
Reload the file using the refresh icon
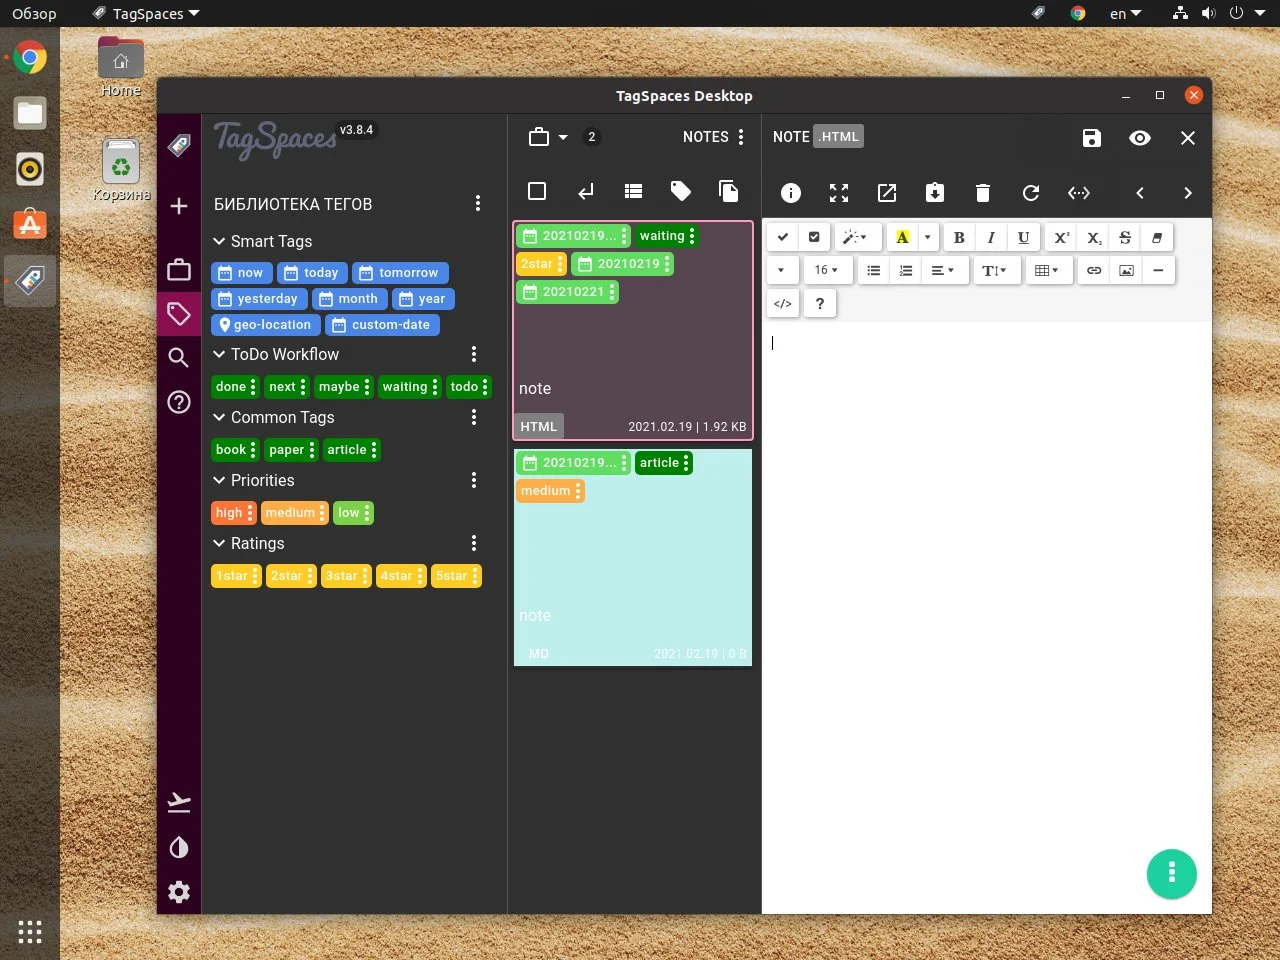[1030, 193]
